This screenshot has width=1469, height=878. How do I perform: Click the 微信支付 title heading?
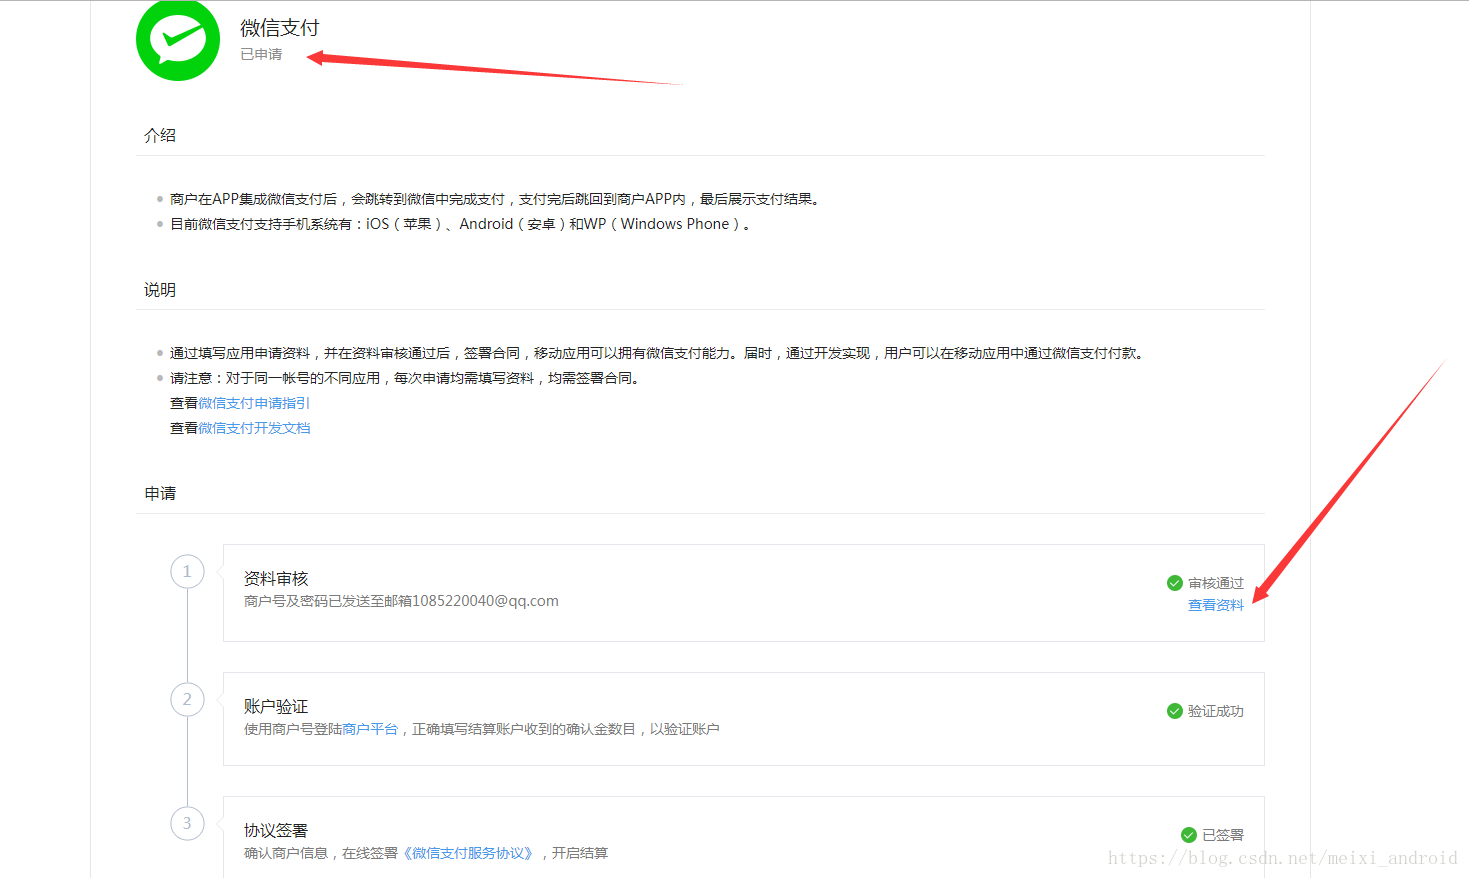pos(280,28)
